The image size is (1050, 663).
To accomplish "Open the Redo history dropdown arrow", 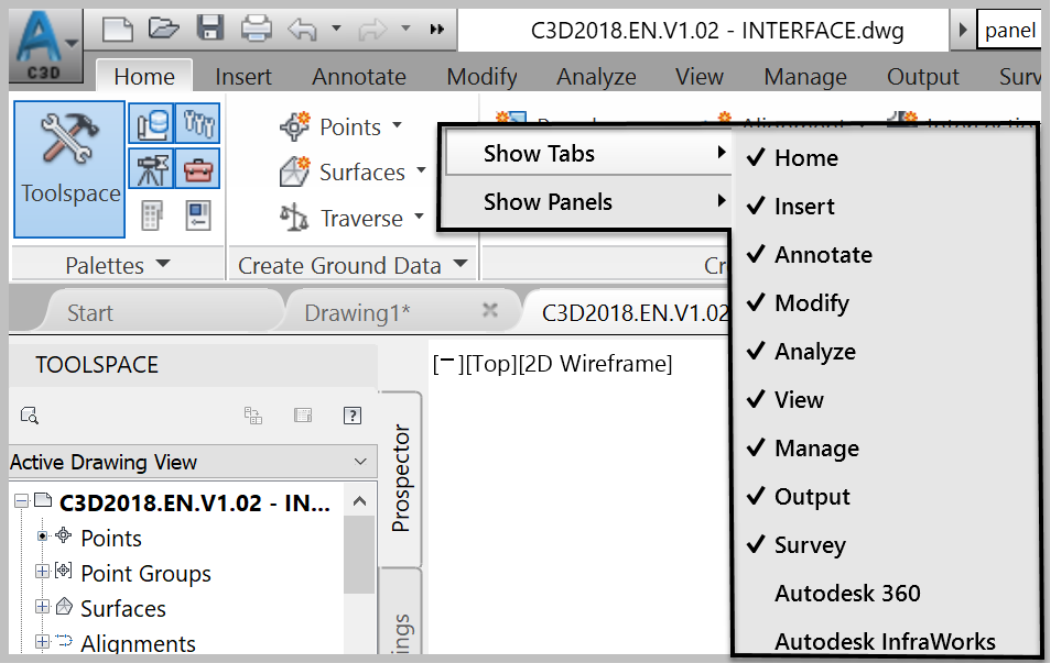I will click(x=405, y=29).
